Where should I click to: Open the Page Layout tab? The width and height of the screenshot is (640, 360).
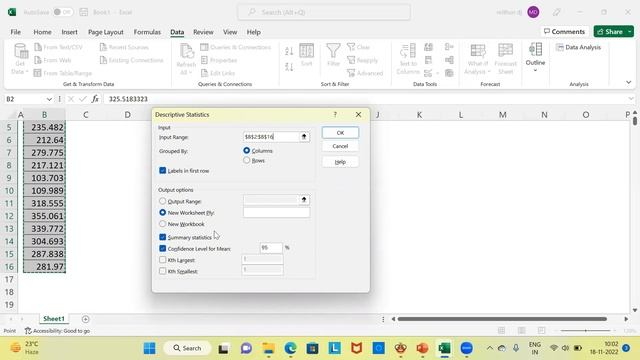106,32
